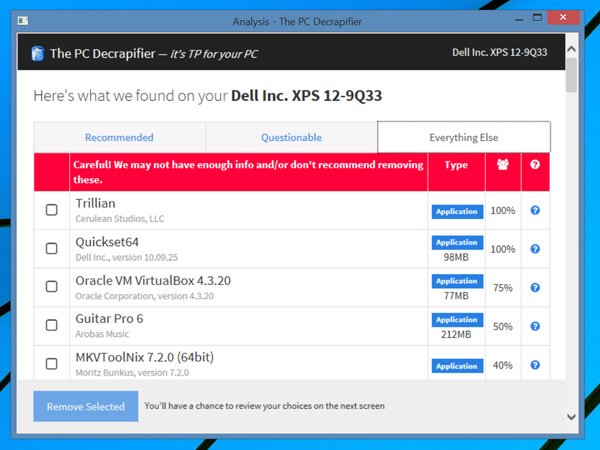Click the Oracle VM VirtualBox 4.3.20 title
This screenshot has width=600, height=450.
[x=153, y=280]
